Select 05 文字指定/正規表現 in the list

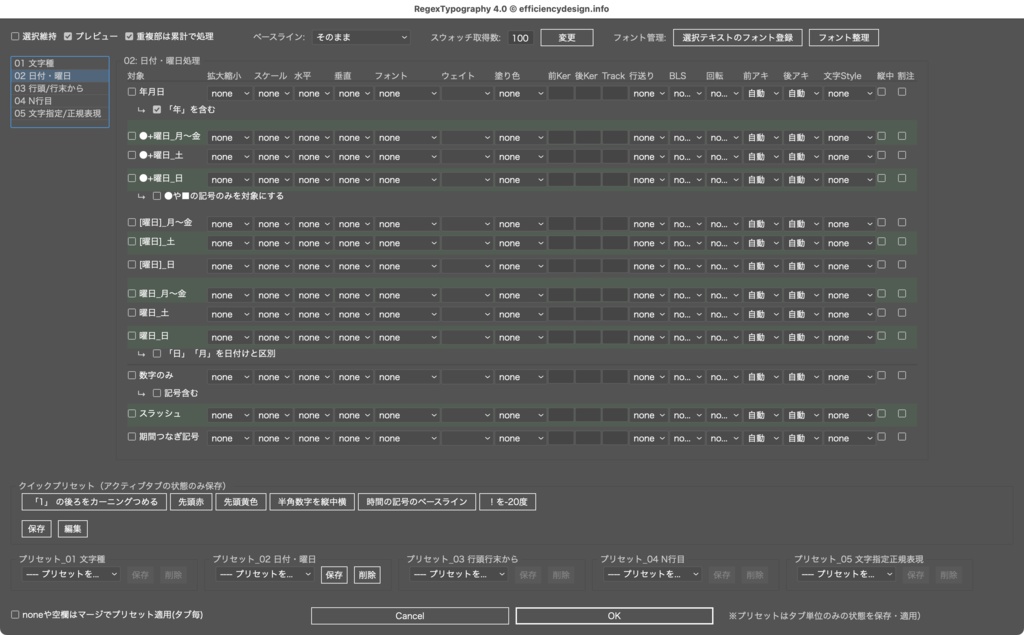pos(60,113)
